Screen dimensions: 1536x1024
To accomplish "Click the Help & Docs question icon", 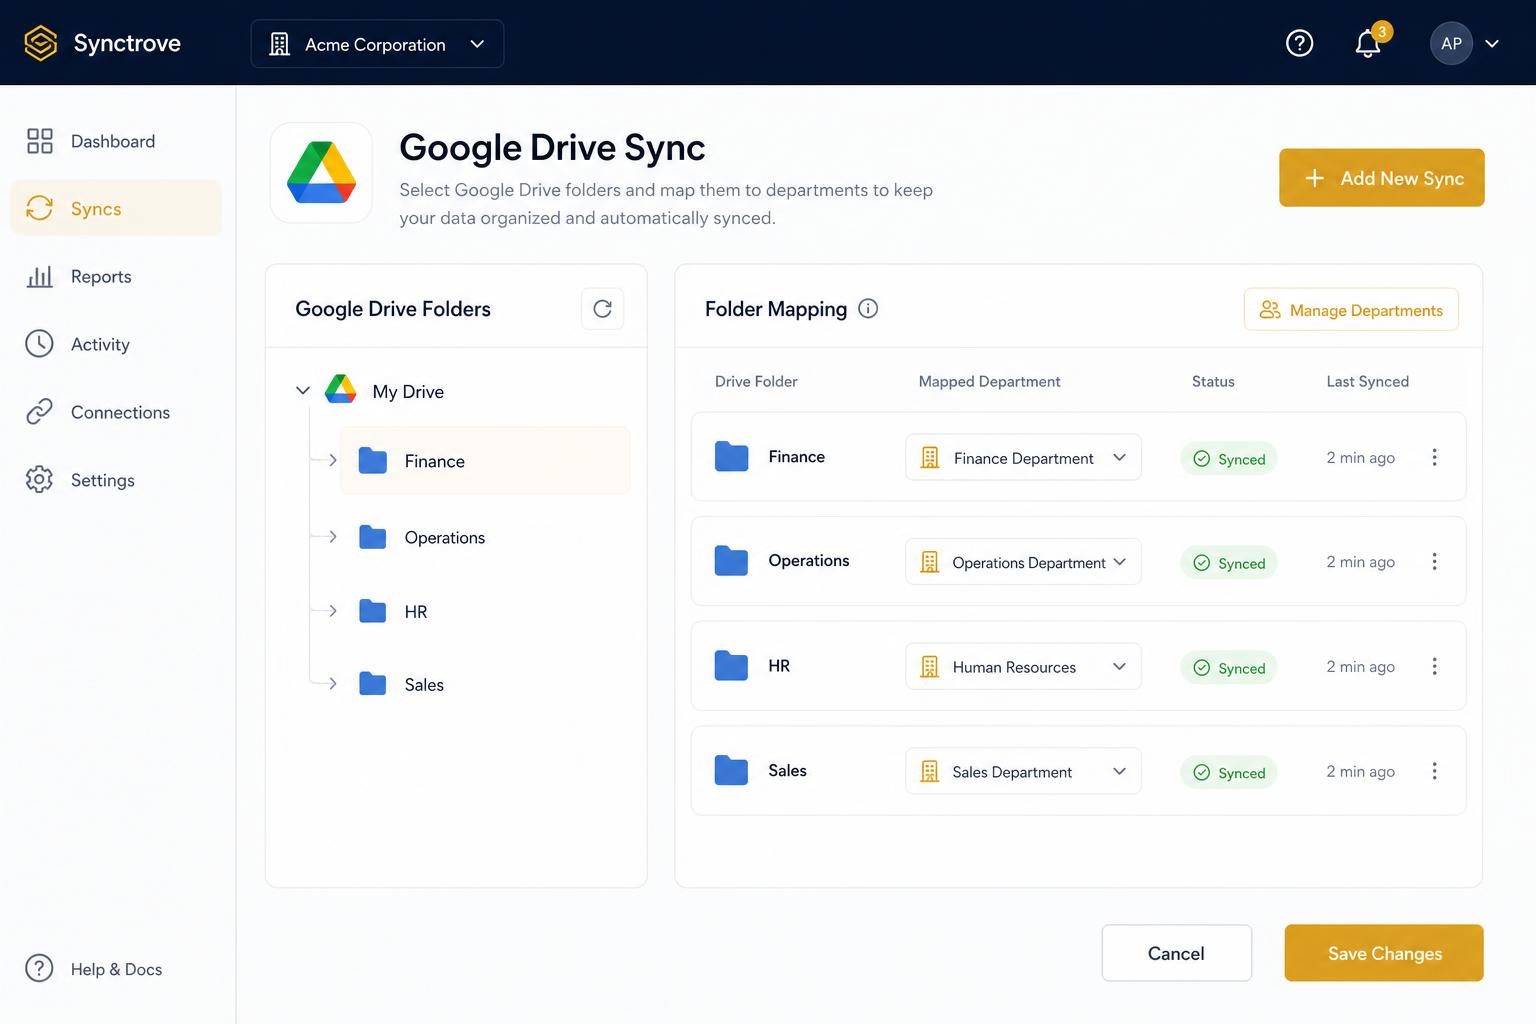I will tap(39, 968).
